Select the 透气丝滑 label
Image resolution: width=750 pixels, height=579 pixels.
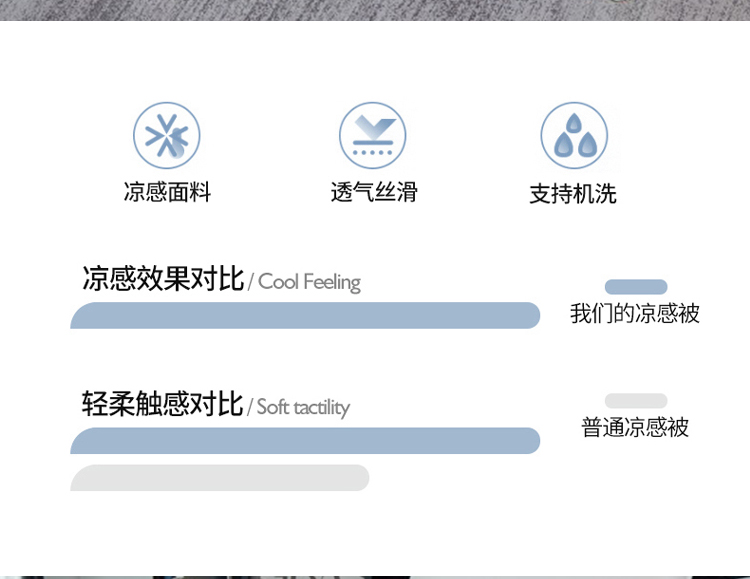click(x=374, y=192)
